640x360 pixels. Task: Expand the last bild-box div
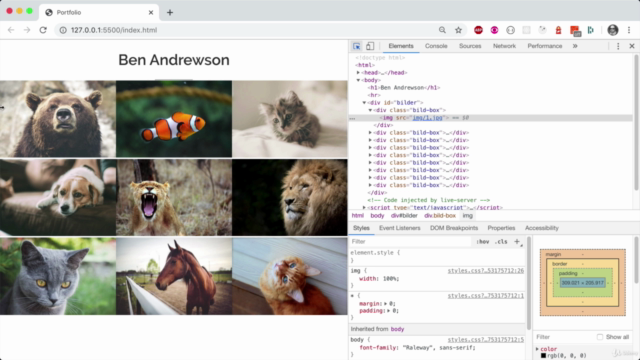pyautogui.click(x=371, y=185)
